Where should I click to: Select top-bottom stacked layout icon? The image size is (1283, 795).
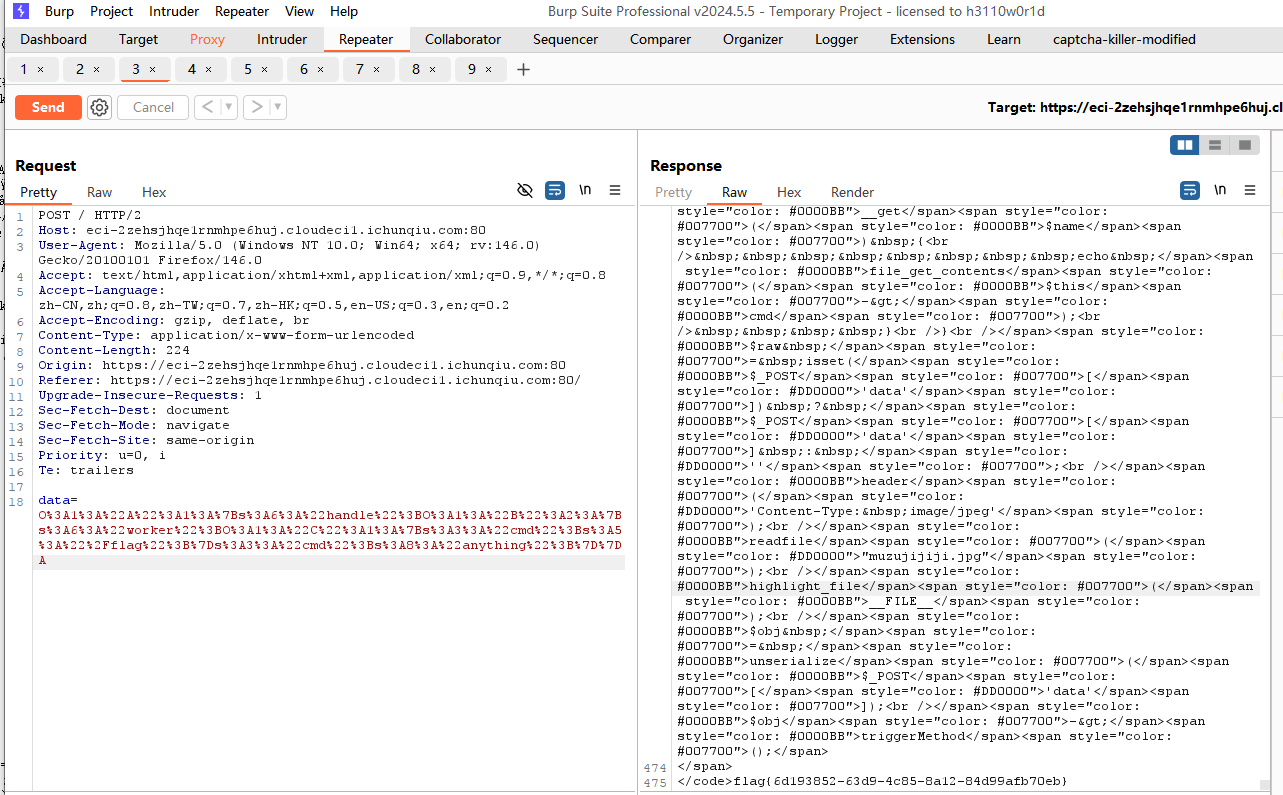(x=1215, y=145)
